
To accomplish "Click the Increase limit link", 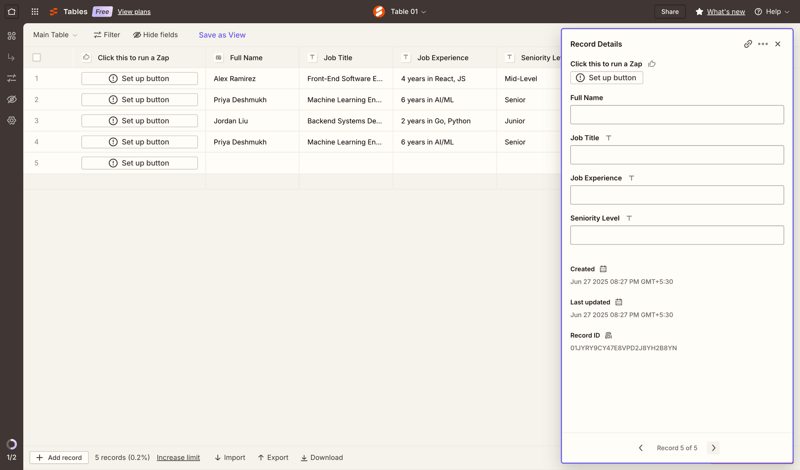I will pyautogui.click(x=178, y=457).
